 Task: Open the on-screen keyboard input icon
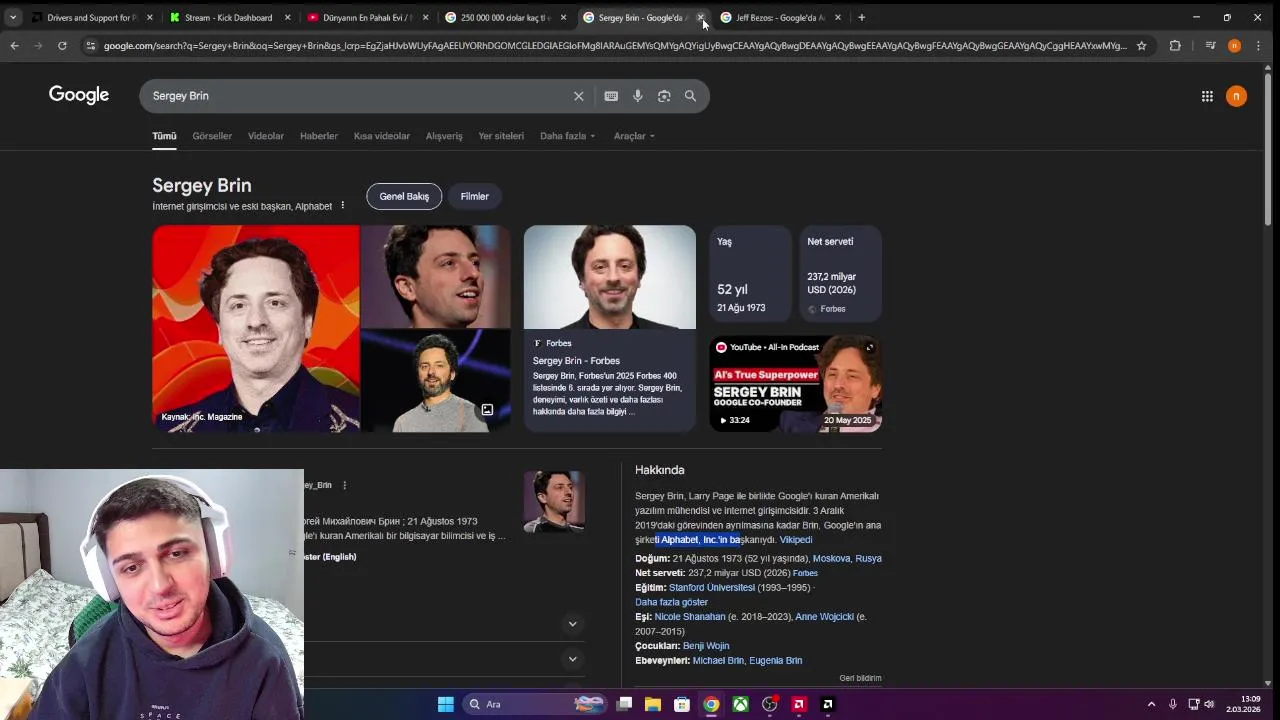tap(611, 96)
